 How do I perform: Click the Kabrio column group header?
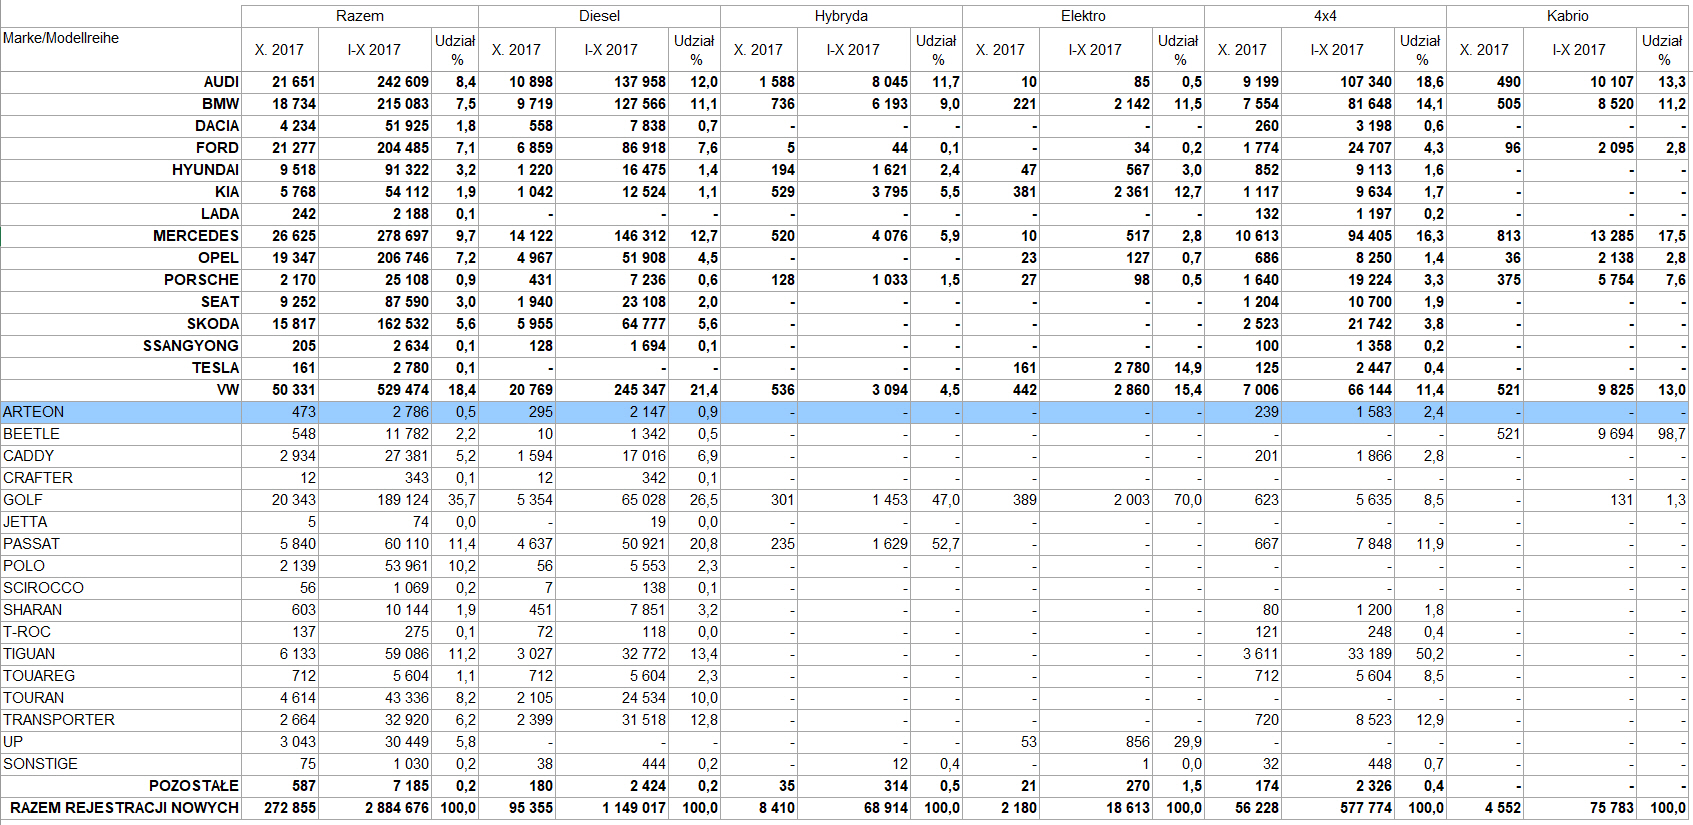pyautogui.click(x=1567, y=16)
